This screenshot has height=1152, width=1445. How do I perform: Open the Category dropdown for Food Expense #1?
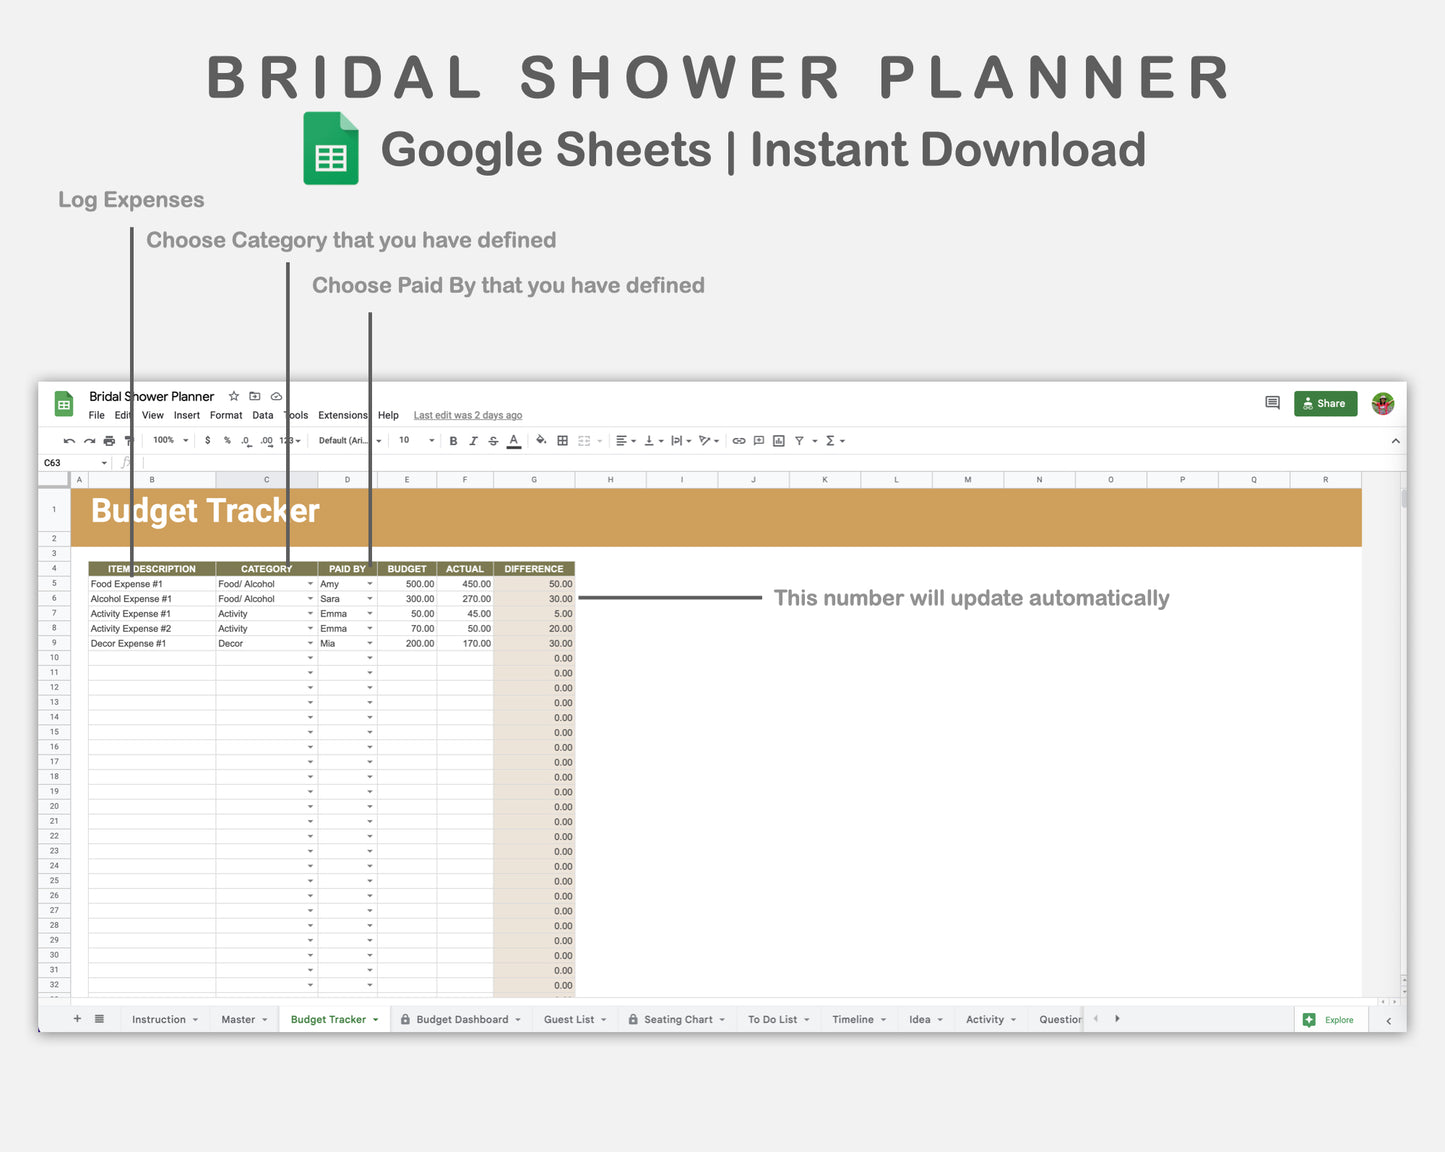309,583
